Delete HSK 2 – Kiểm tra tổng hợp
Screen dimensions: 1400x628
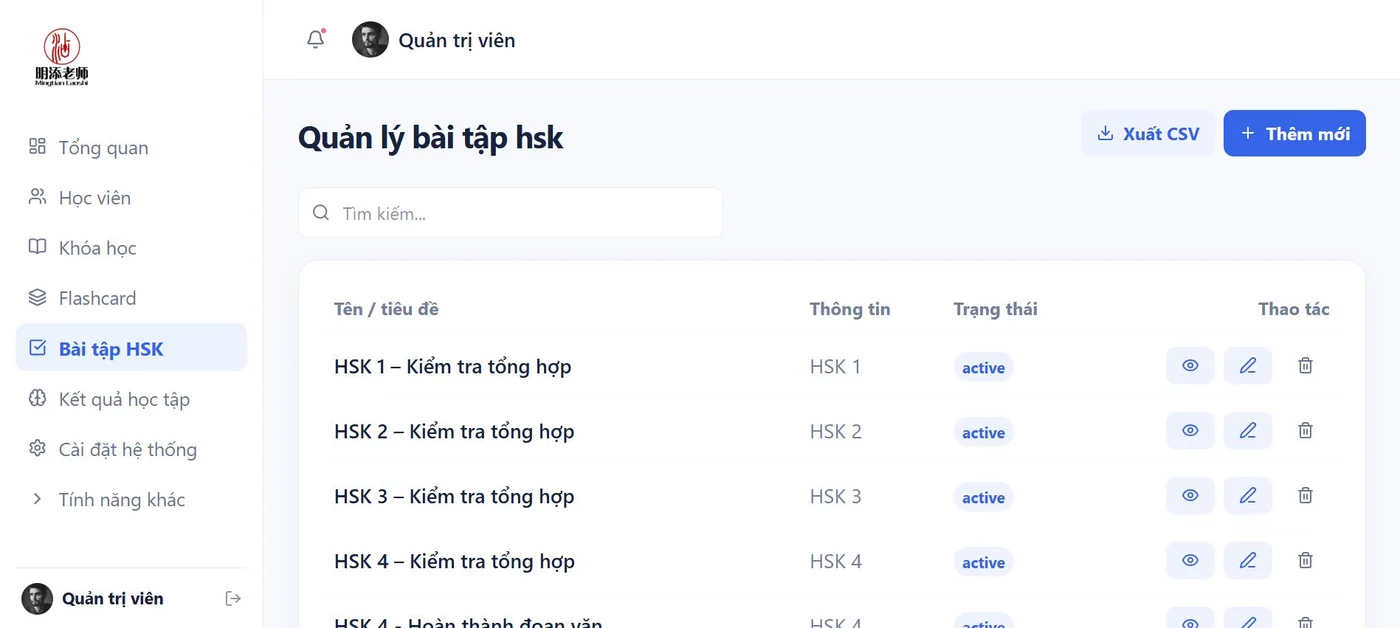tap(1305, 431)
